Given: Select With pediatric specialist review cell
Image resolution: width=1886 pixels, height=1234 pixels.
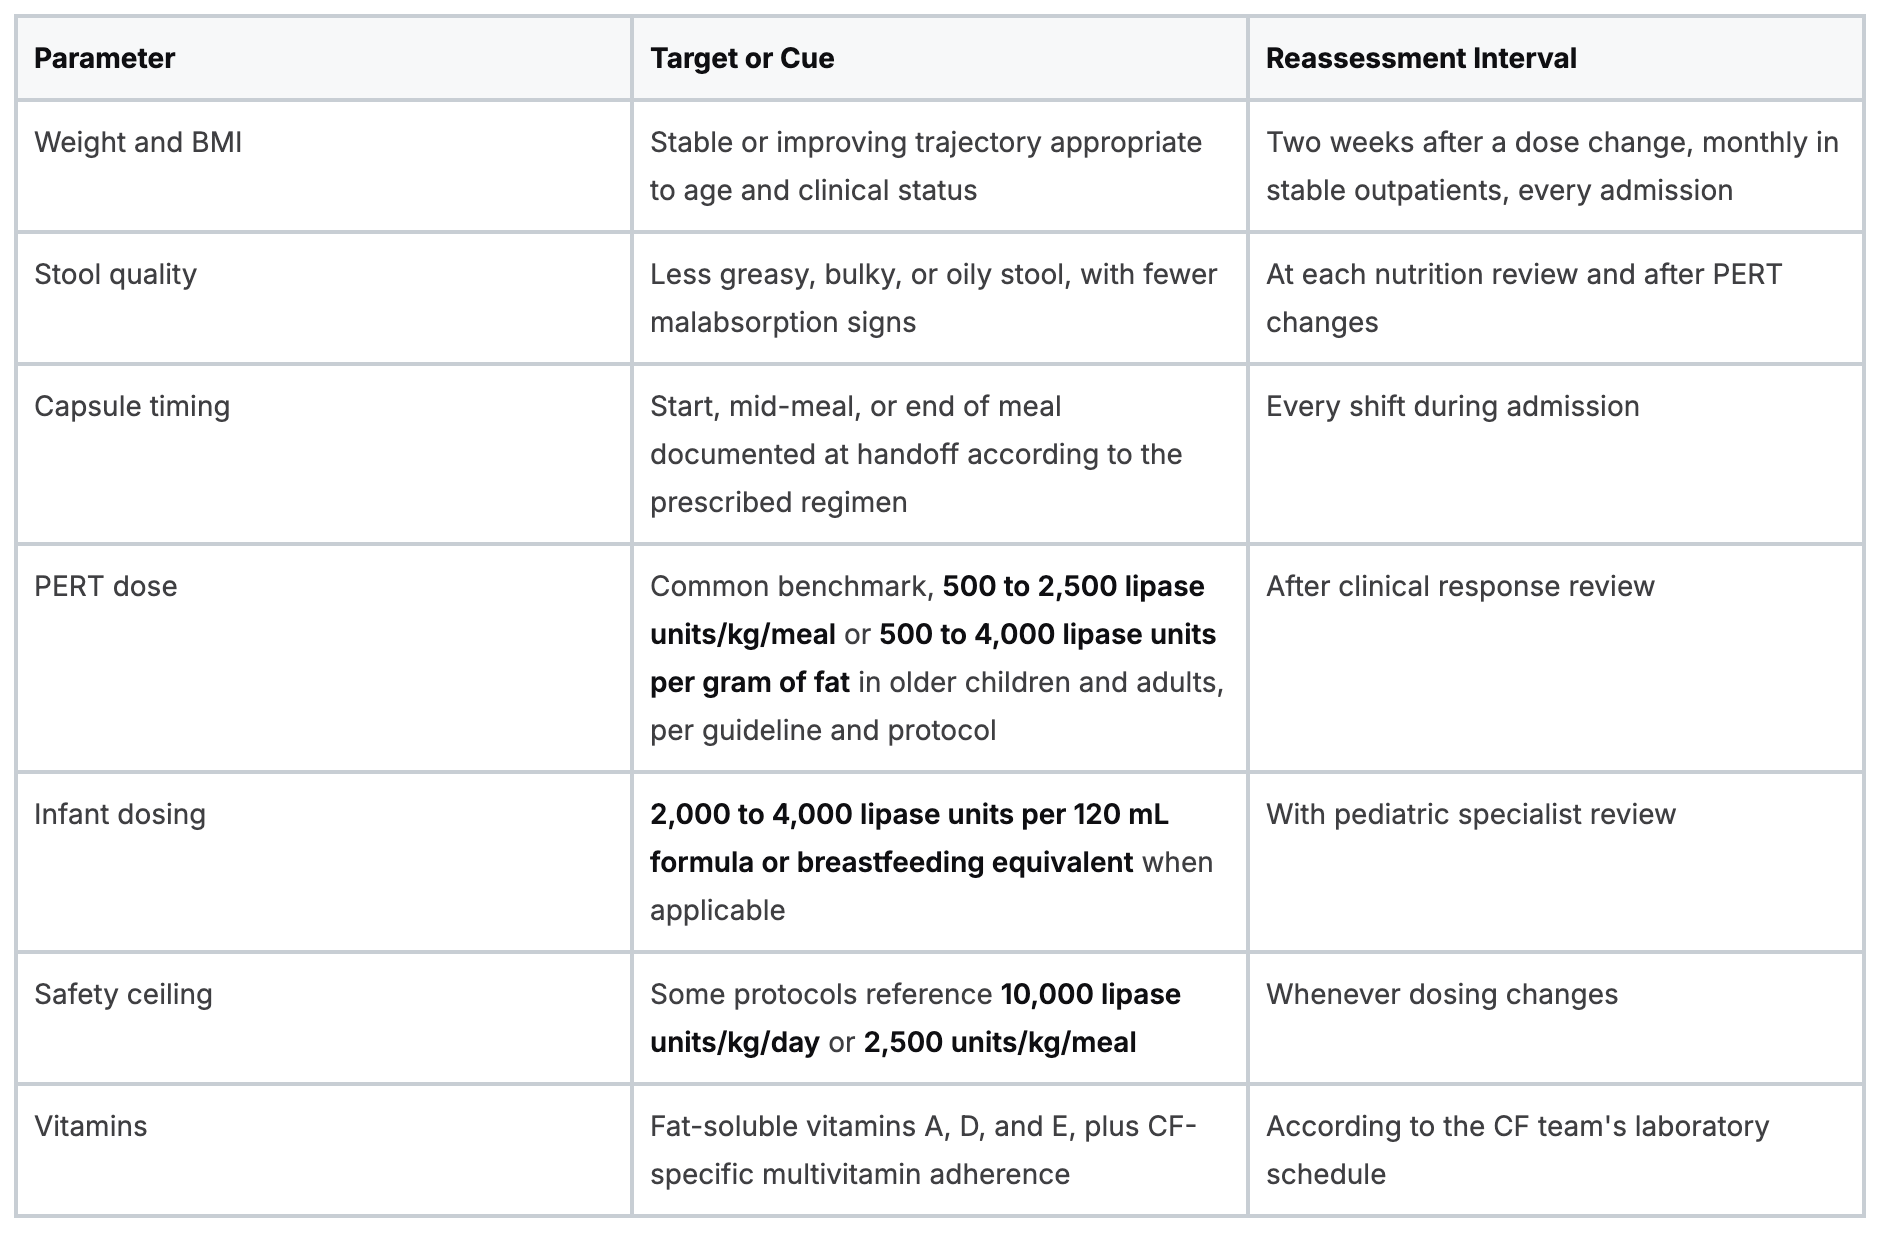Looking at the screenshot, I should pyautogui.click(x=1555, y=862).
